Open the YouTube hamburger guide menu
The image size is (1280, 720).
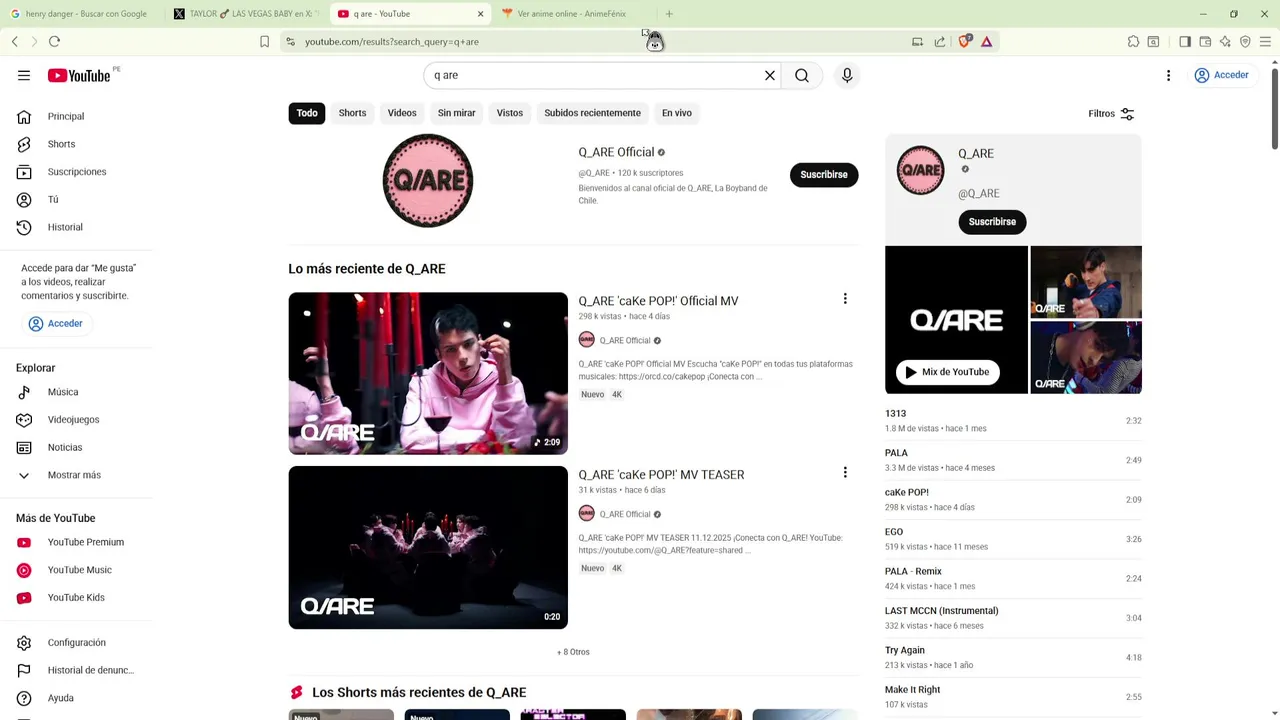click(x=24, y=75)
